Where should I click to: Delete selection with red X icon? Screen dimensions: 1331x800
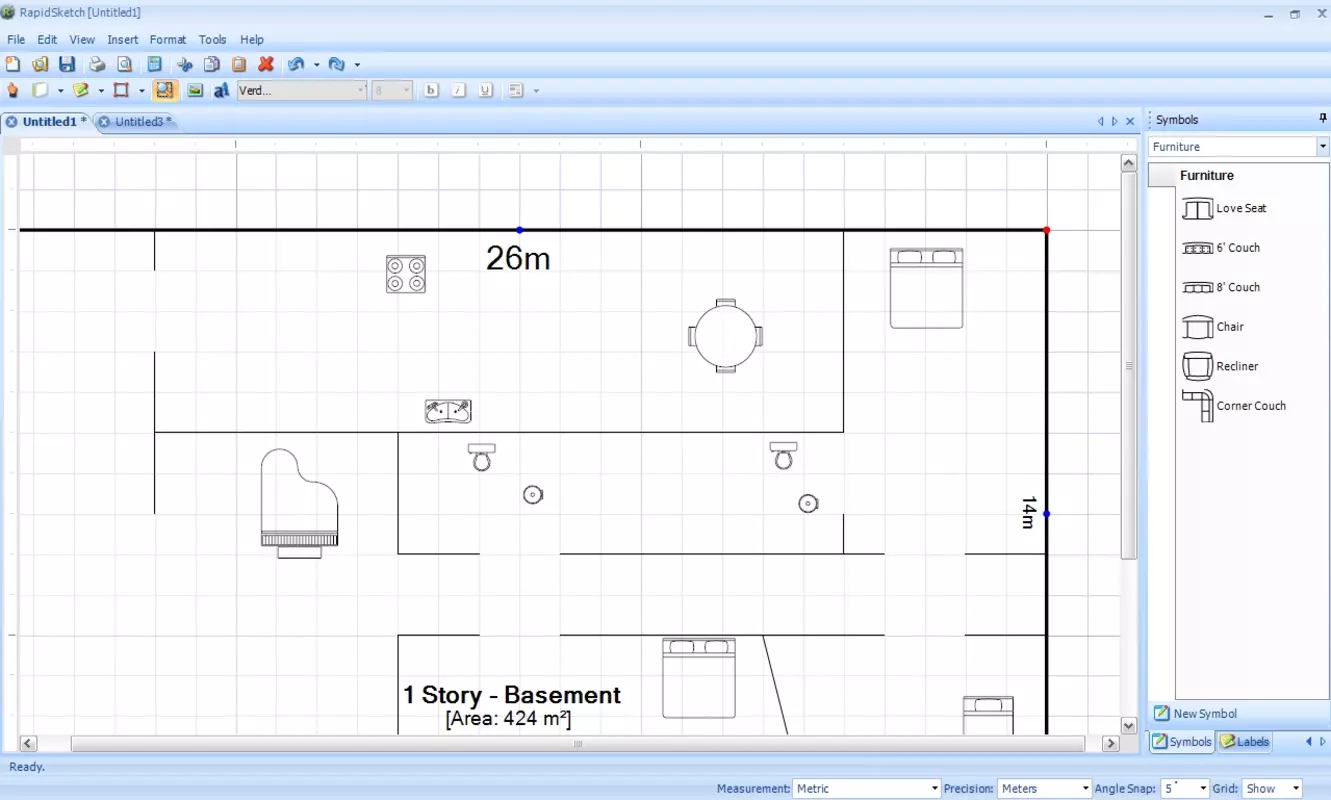[266, 64]
